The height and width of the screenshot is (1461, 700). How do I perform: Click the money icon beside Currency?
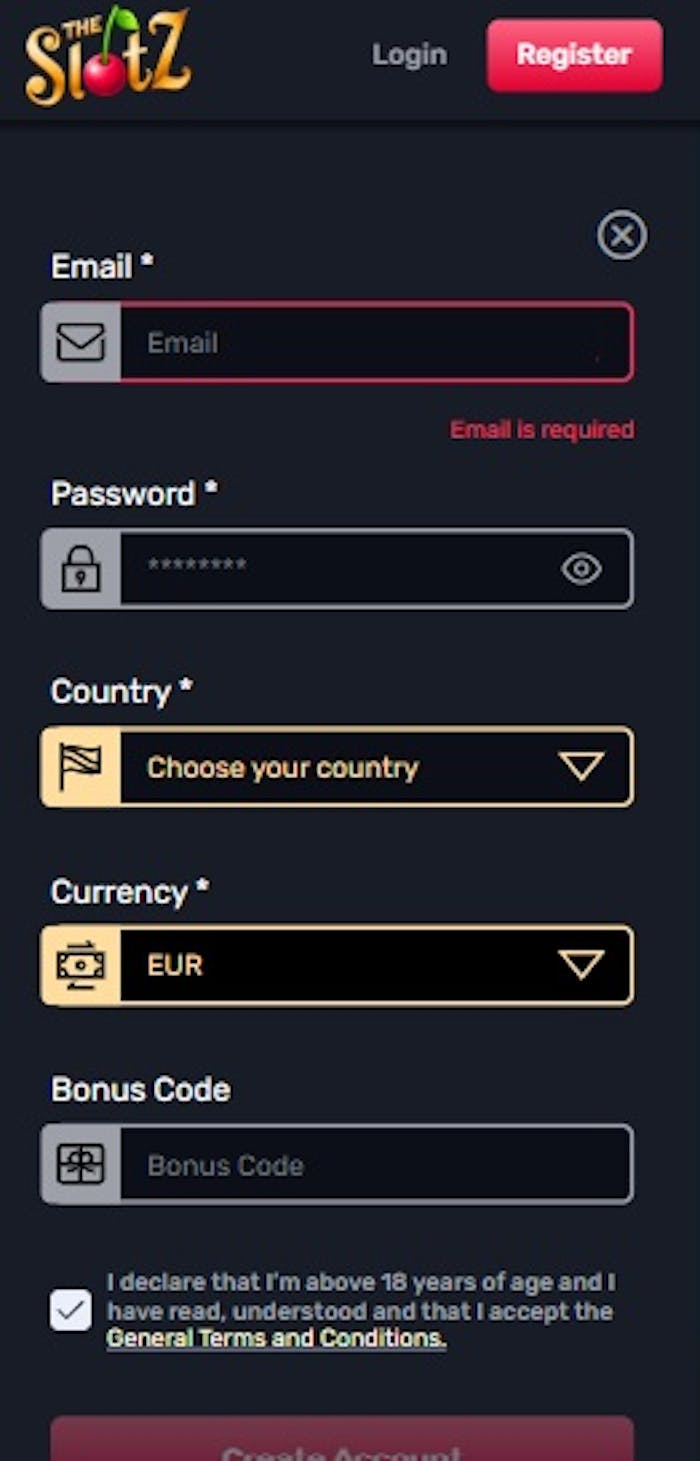[81, 965]
